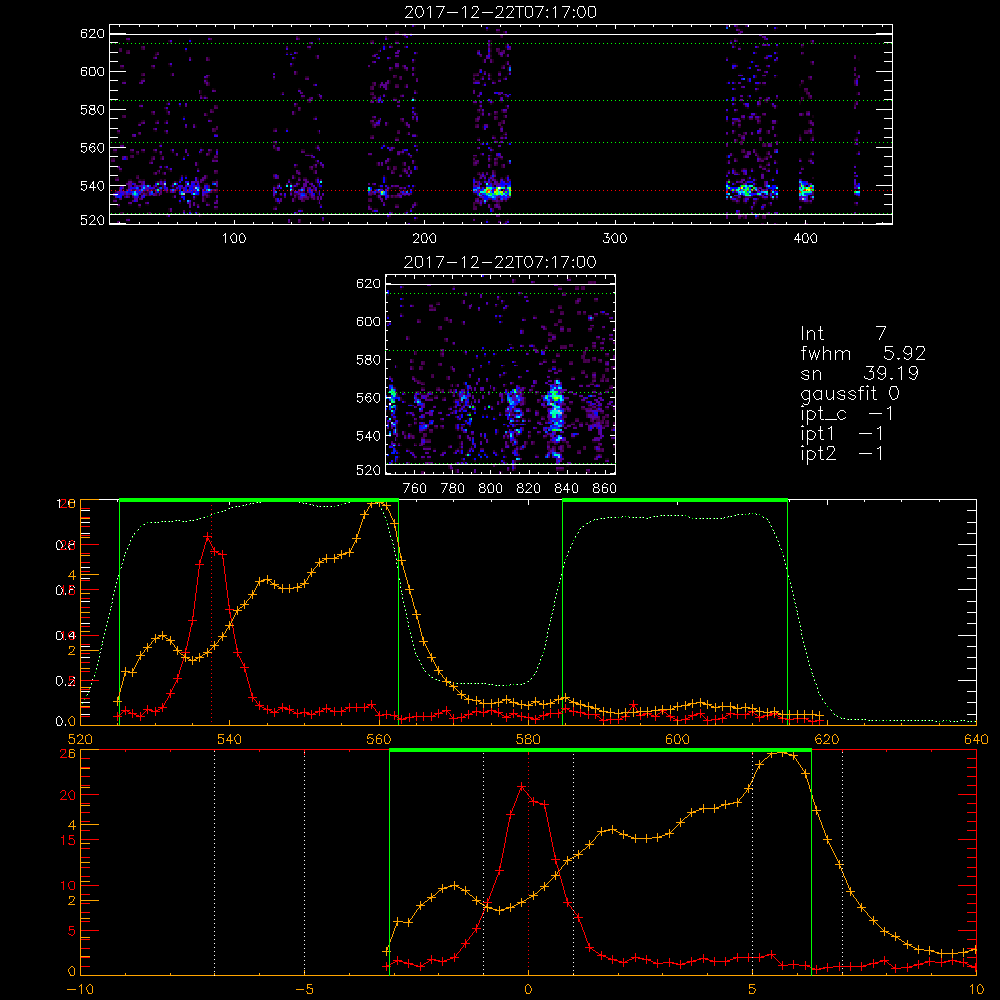Select the 'fwhm 5.92' readout line
Screen dimensions: 1000x1000
(863, 353)
